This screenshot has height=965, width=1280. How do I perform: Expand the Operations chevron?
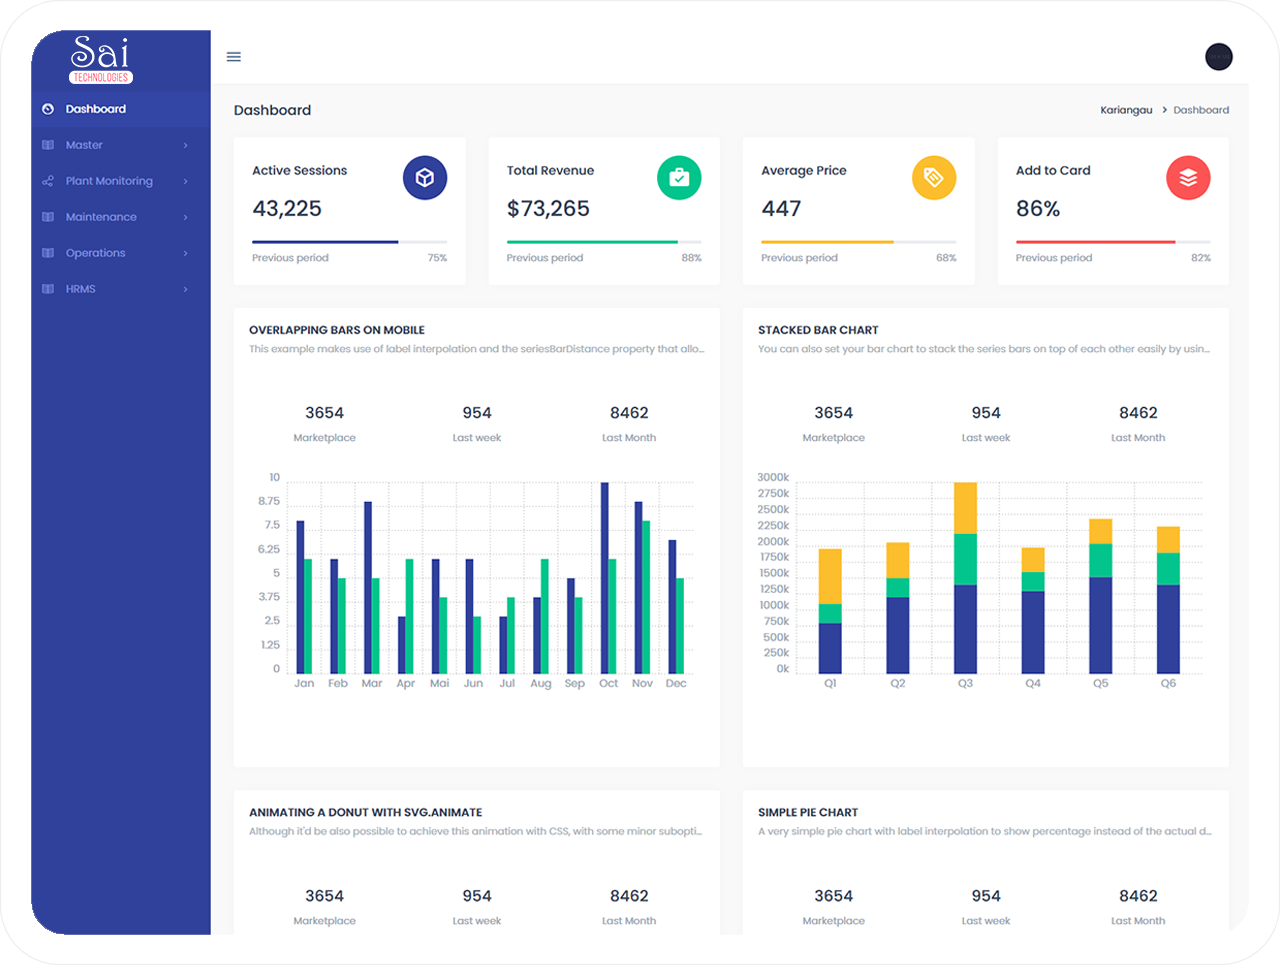(186, 253)
